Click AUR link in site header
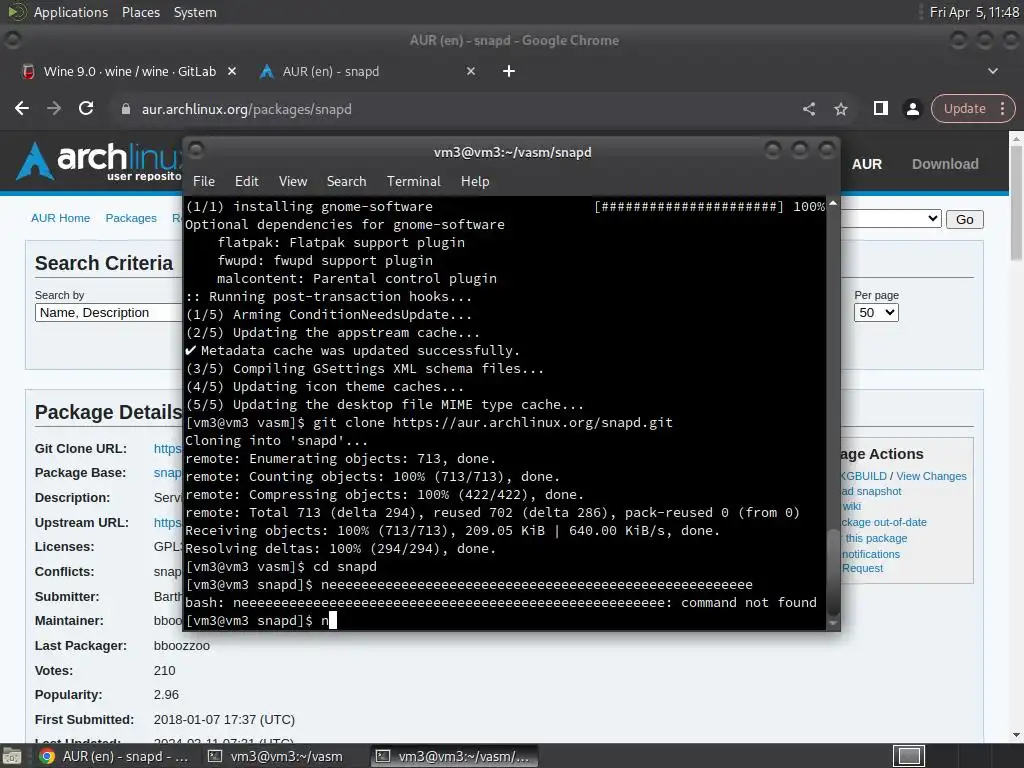1024x768 pixels. point(867,164)
